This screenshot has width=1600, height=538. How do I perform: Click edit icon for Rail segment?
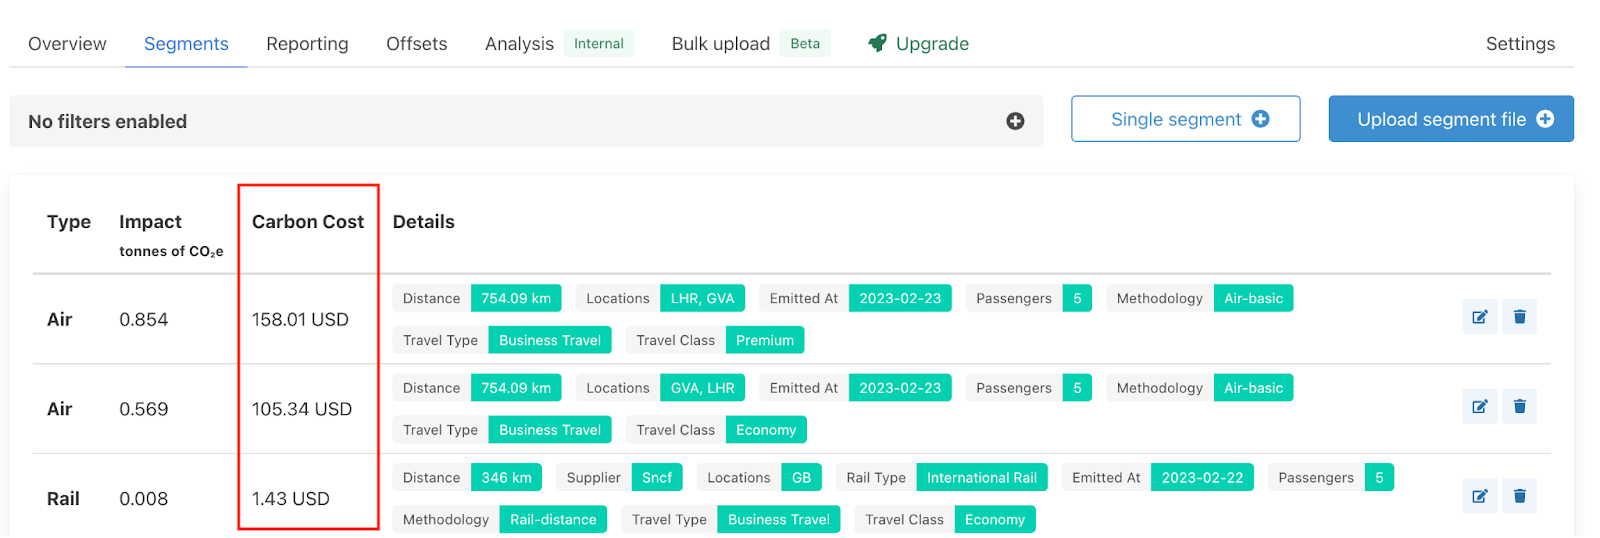click(1479, 496)
